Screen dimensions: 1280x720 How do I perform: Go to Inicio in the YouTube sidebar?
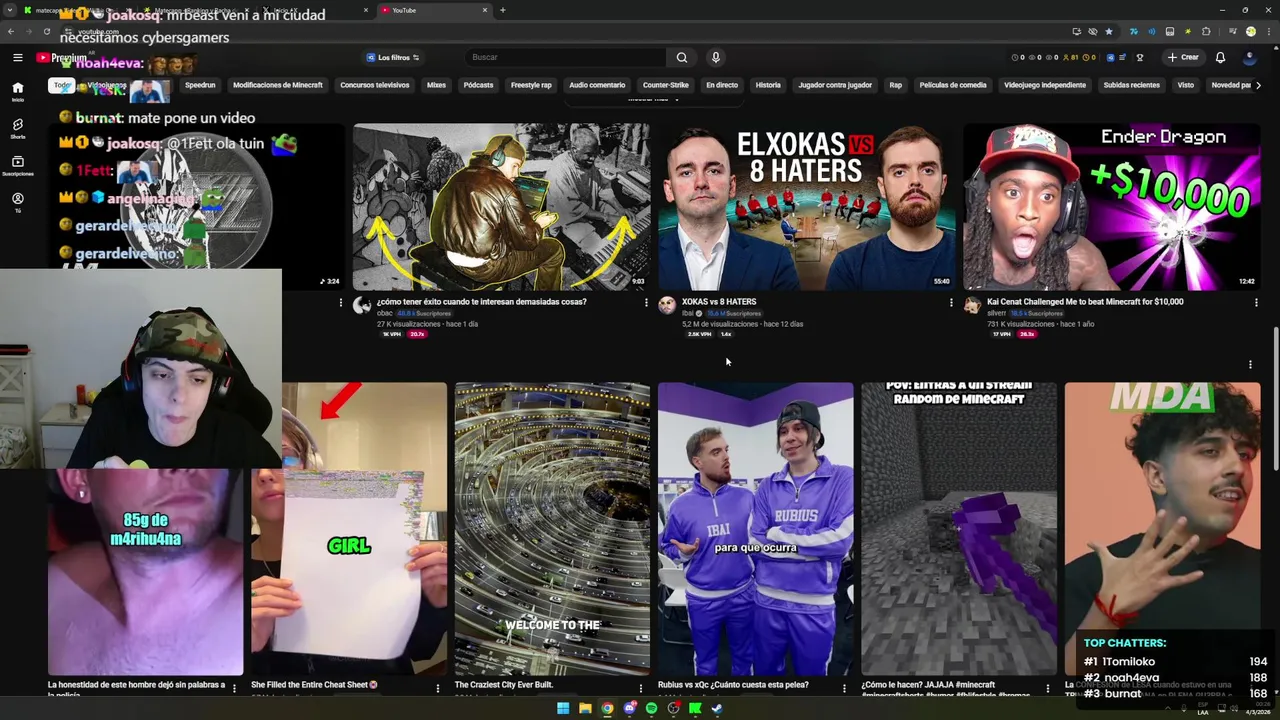17,91
